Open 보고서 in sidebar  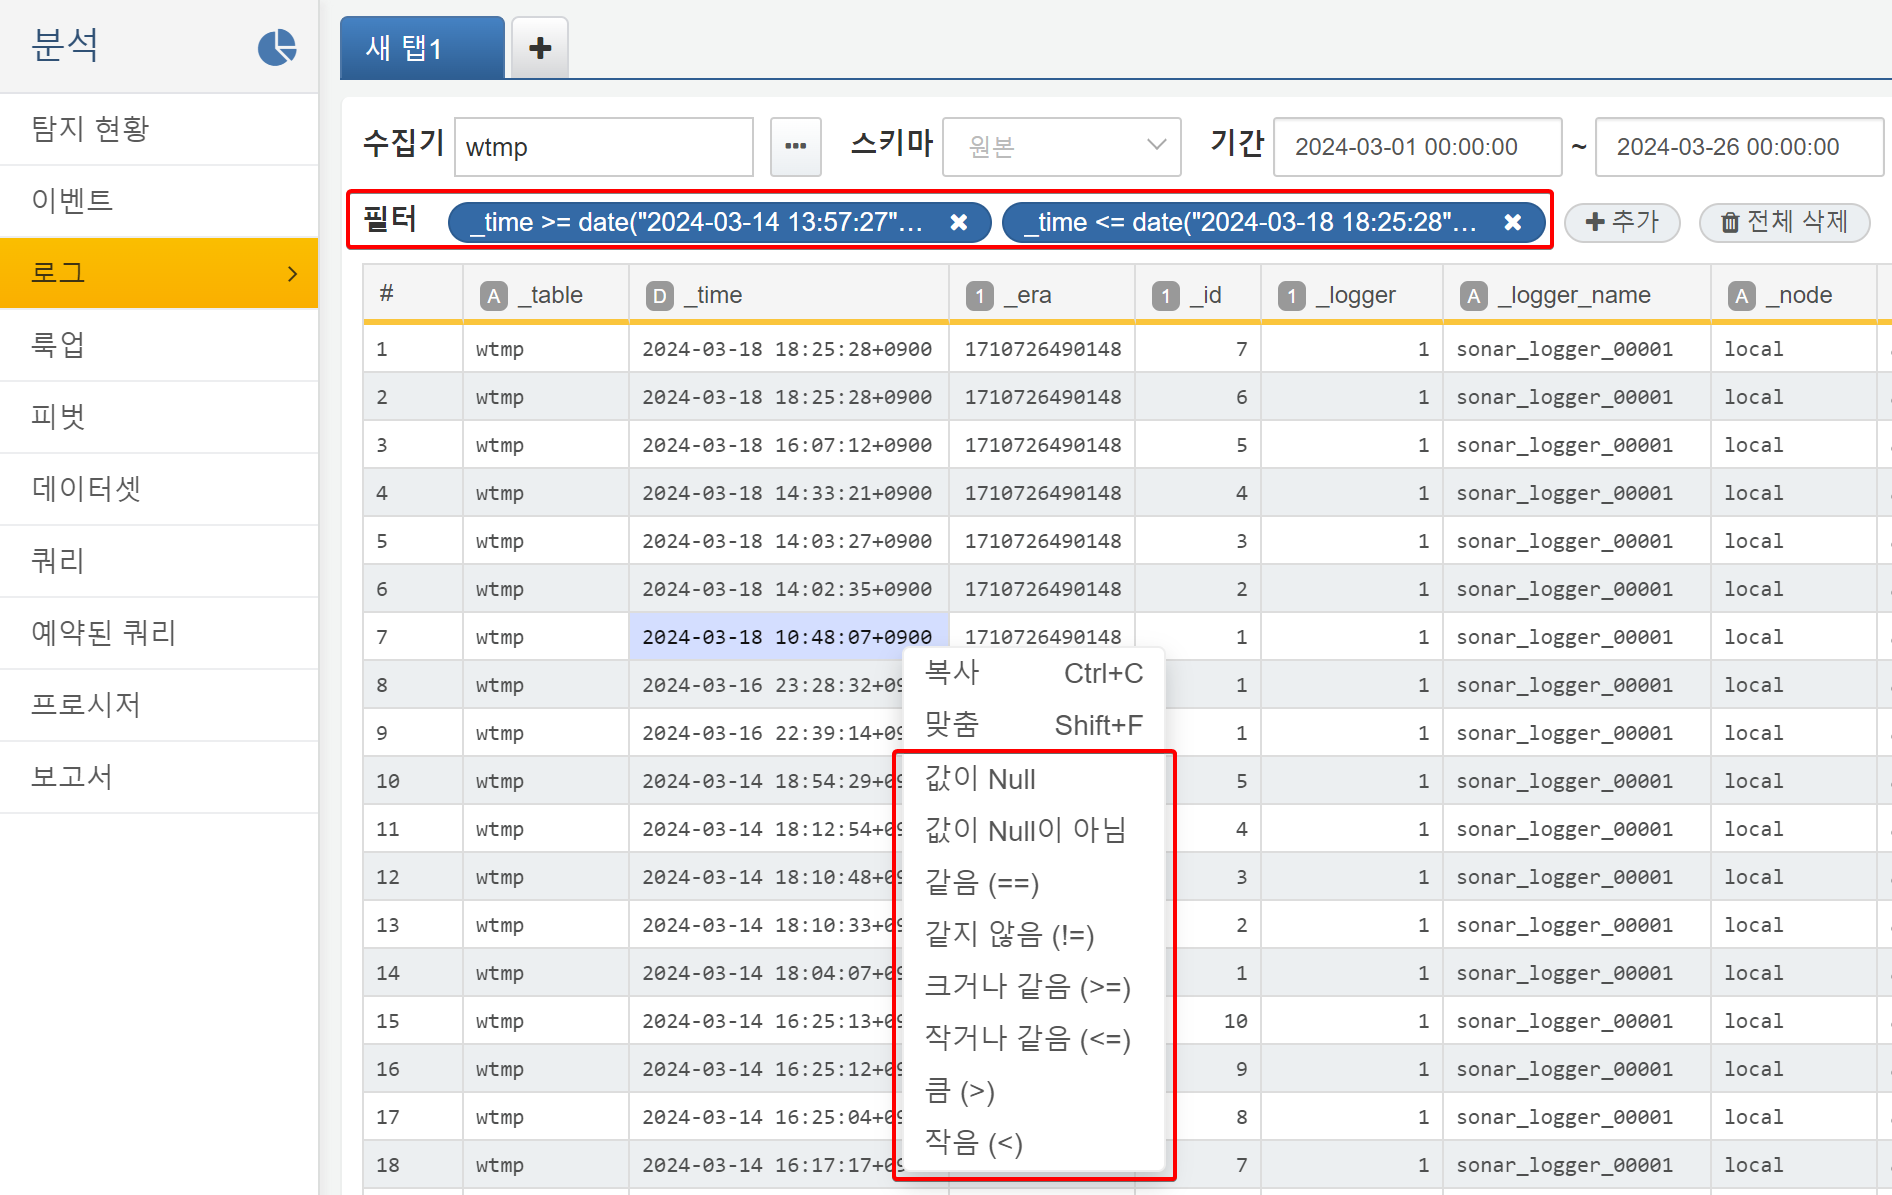[159, 777]
